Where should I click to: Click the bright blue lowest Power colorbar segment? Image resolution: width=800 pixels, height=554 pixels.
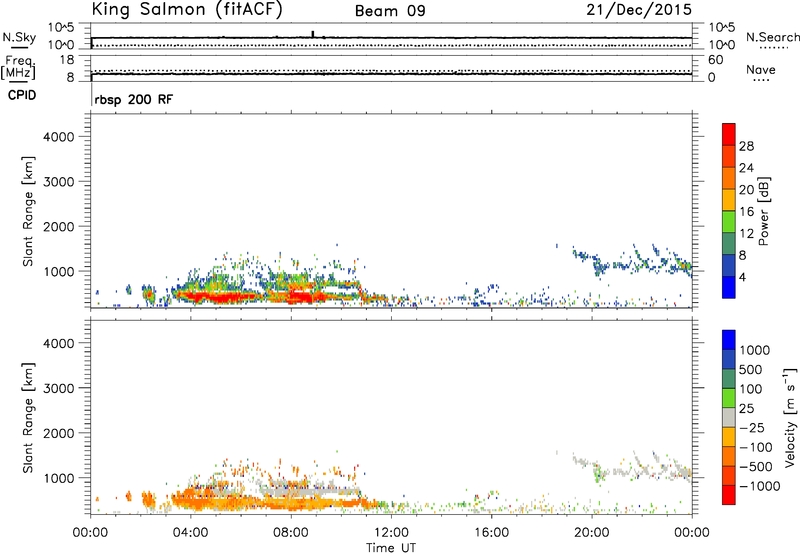pos(729,287)
